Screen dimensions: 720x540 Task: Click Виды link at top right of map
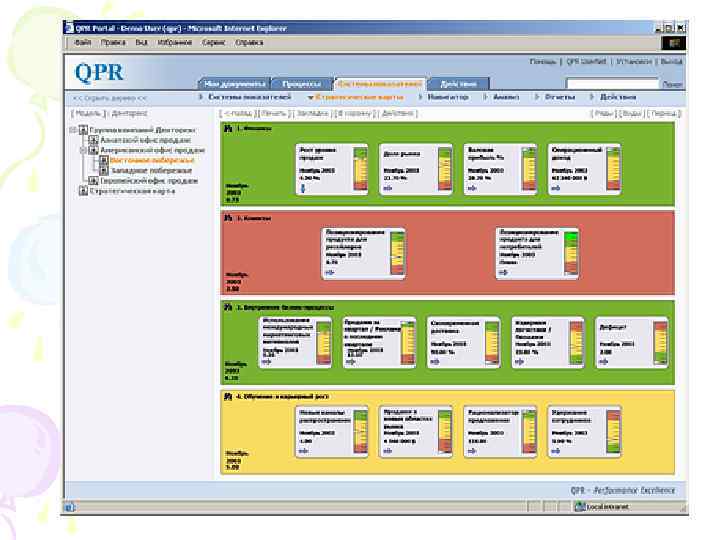tap(631, 113)
